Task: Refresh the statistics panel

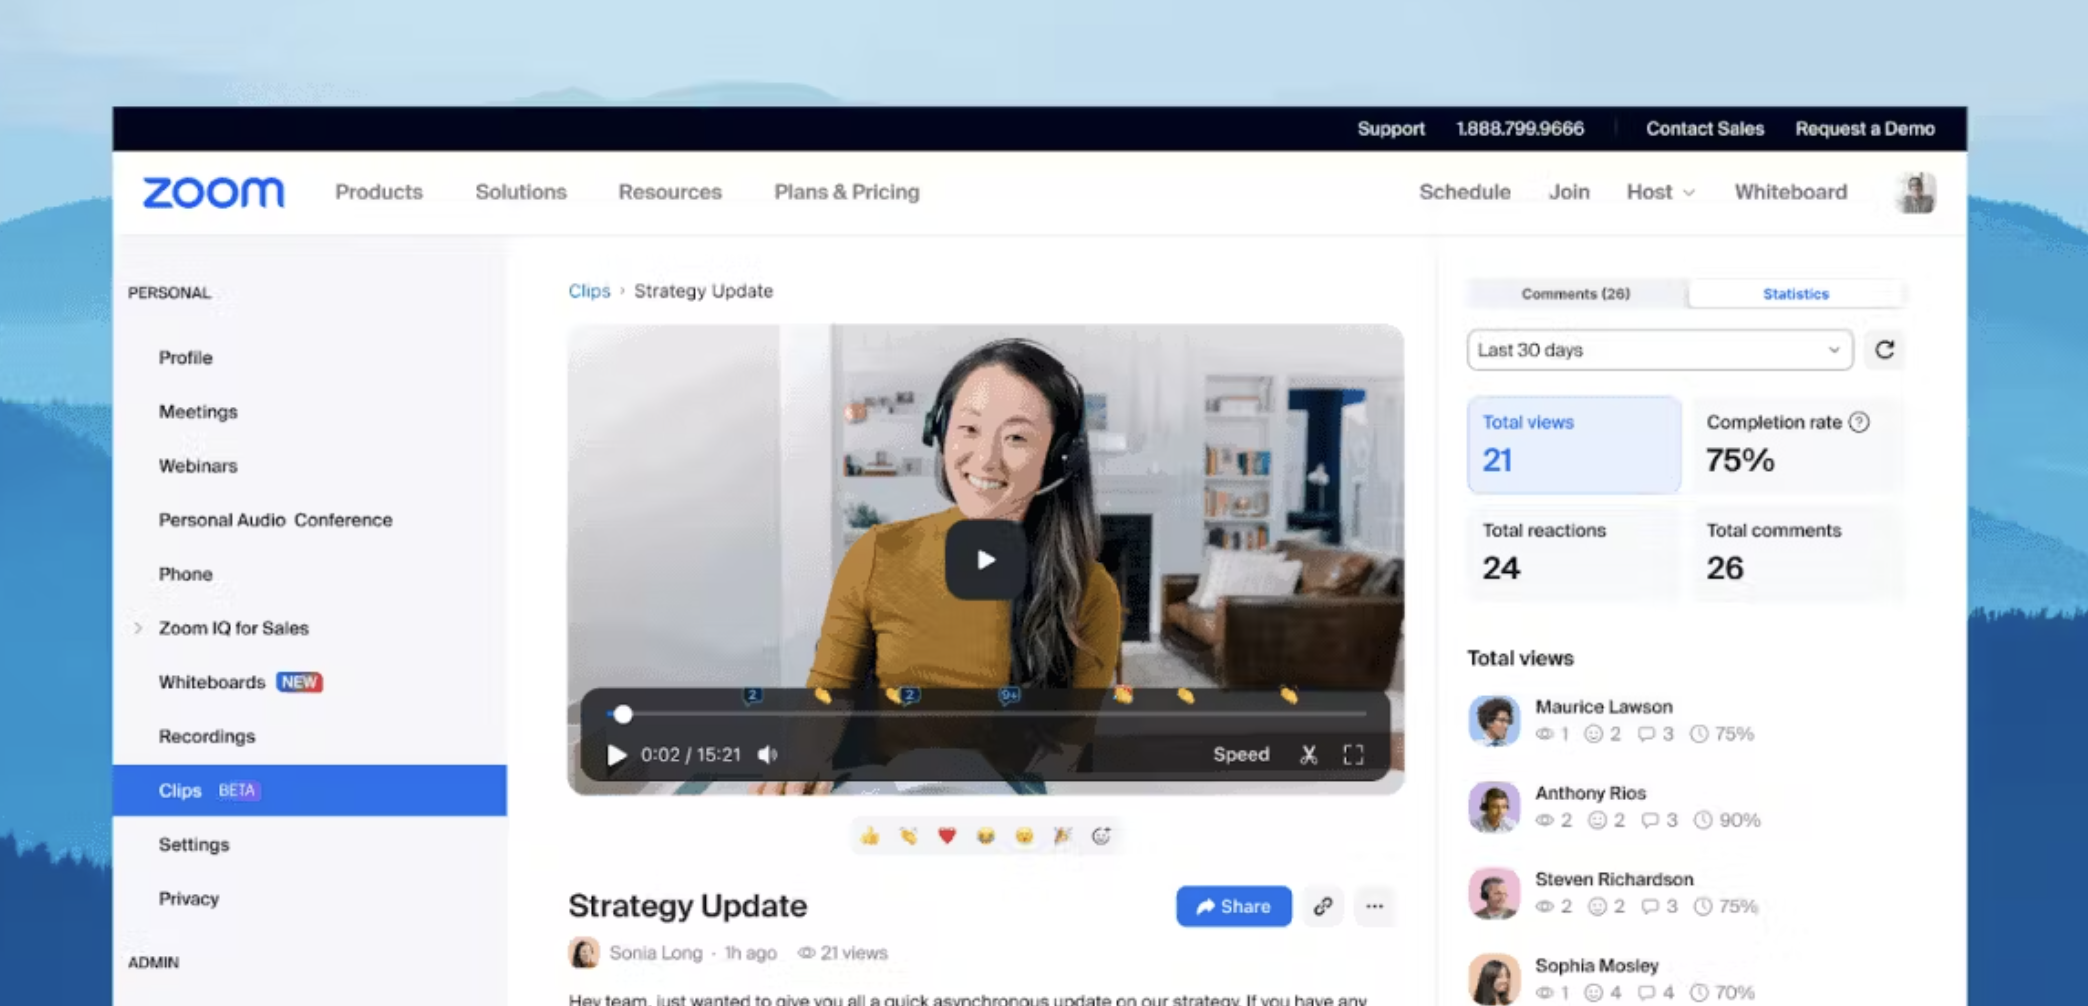Action: pyautogui.click(x=1885, y=350)
